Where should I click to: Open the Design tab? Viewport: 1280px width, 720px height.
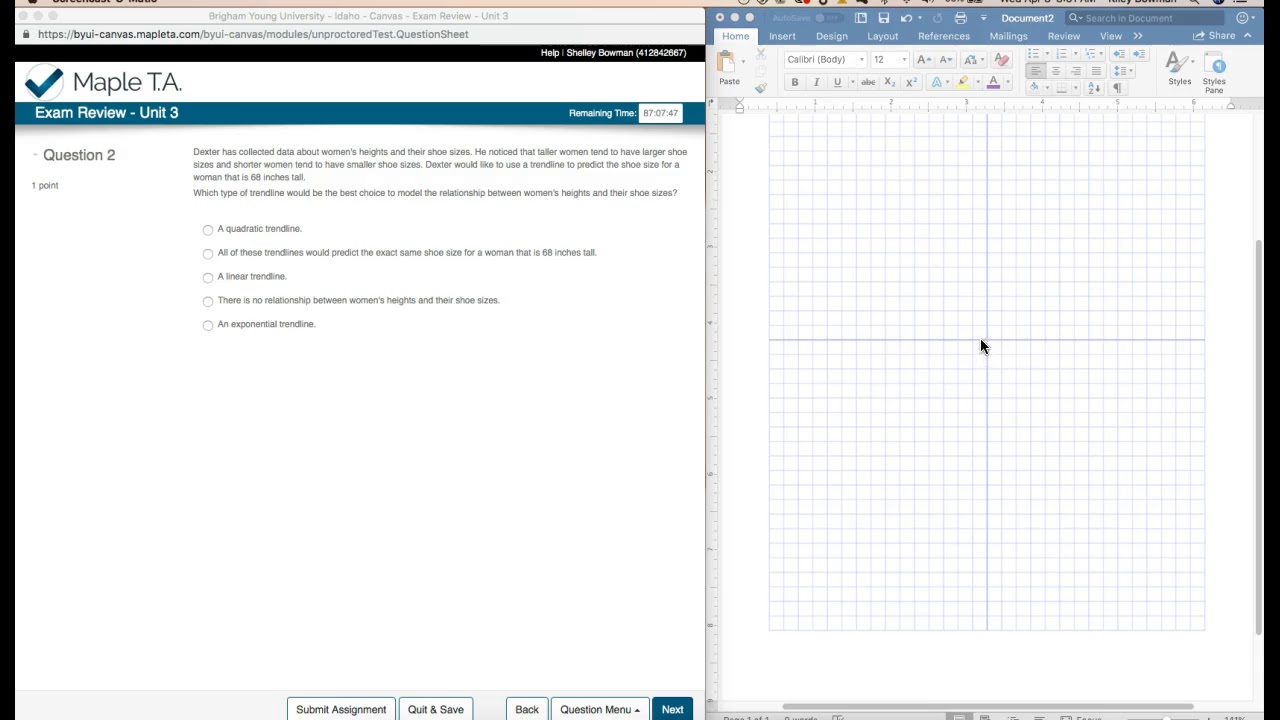point(832,36)
